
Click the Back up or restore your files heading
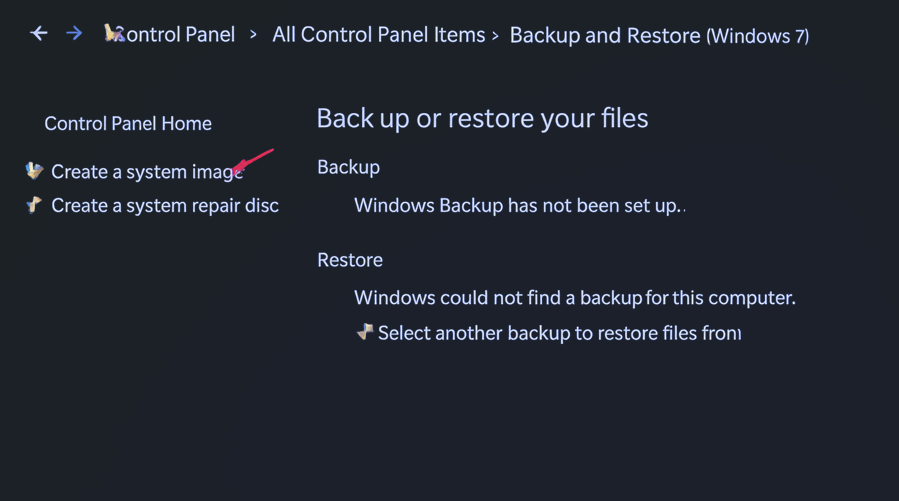coord(482,118)
